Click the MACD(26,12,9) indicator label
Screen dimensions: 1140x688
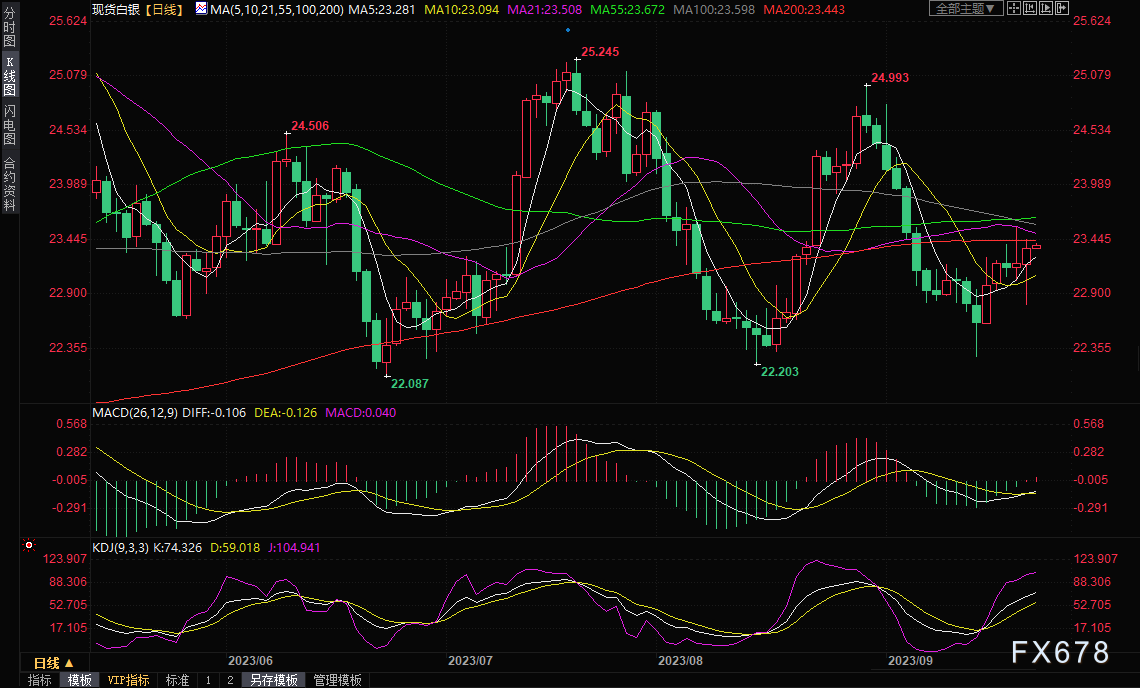click(x=135, y=412)
